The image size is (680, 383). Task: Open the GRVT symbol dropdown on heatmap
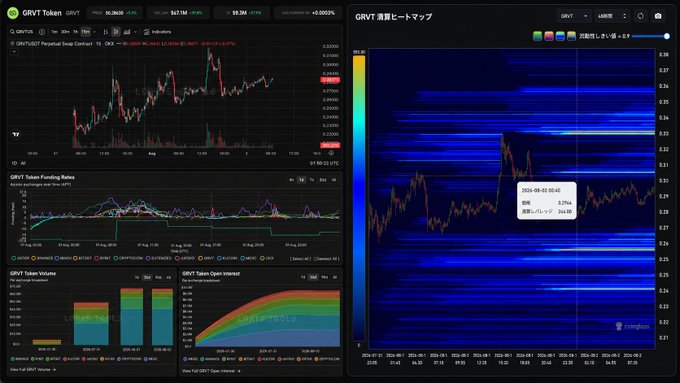[574, 16]
